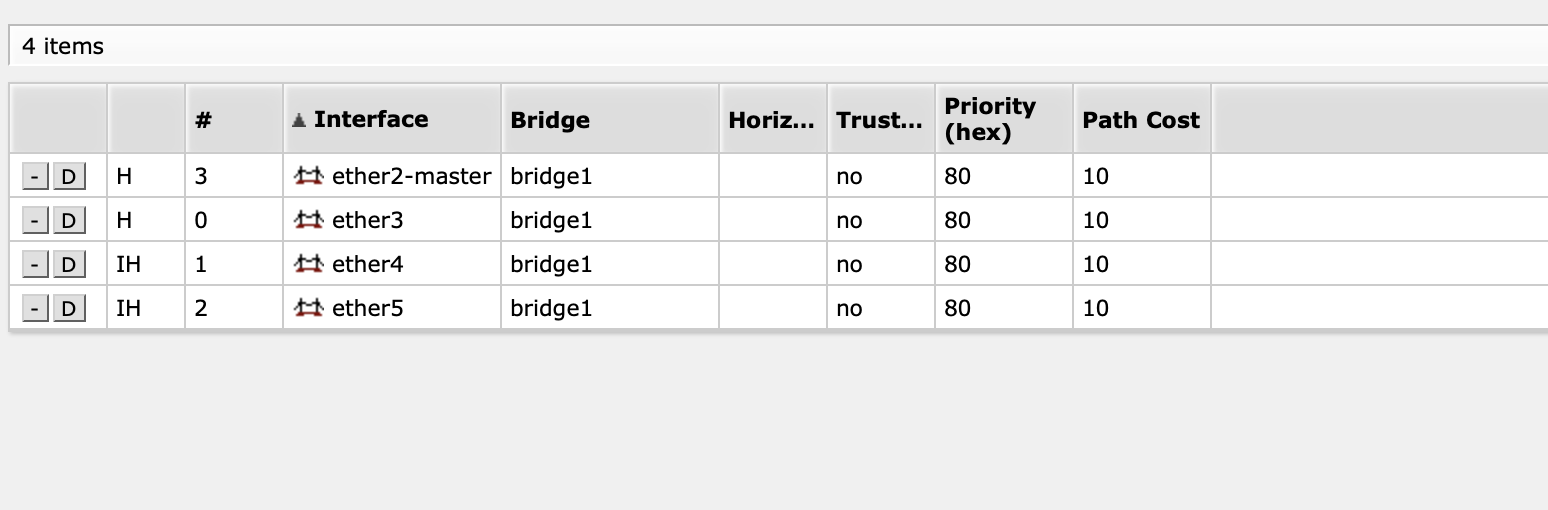The image size is (1548, 510).
Task: Click the Trusted column header
Action: (881, 119)
